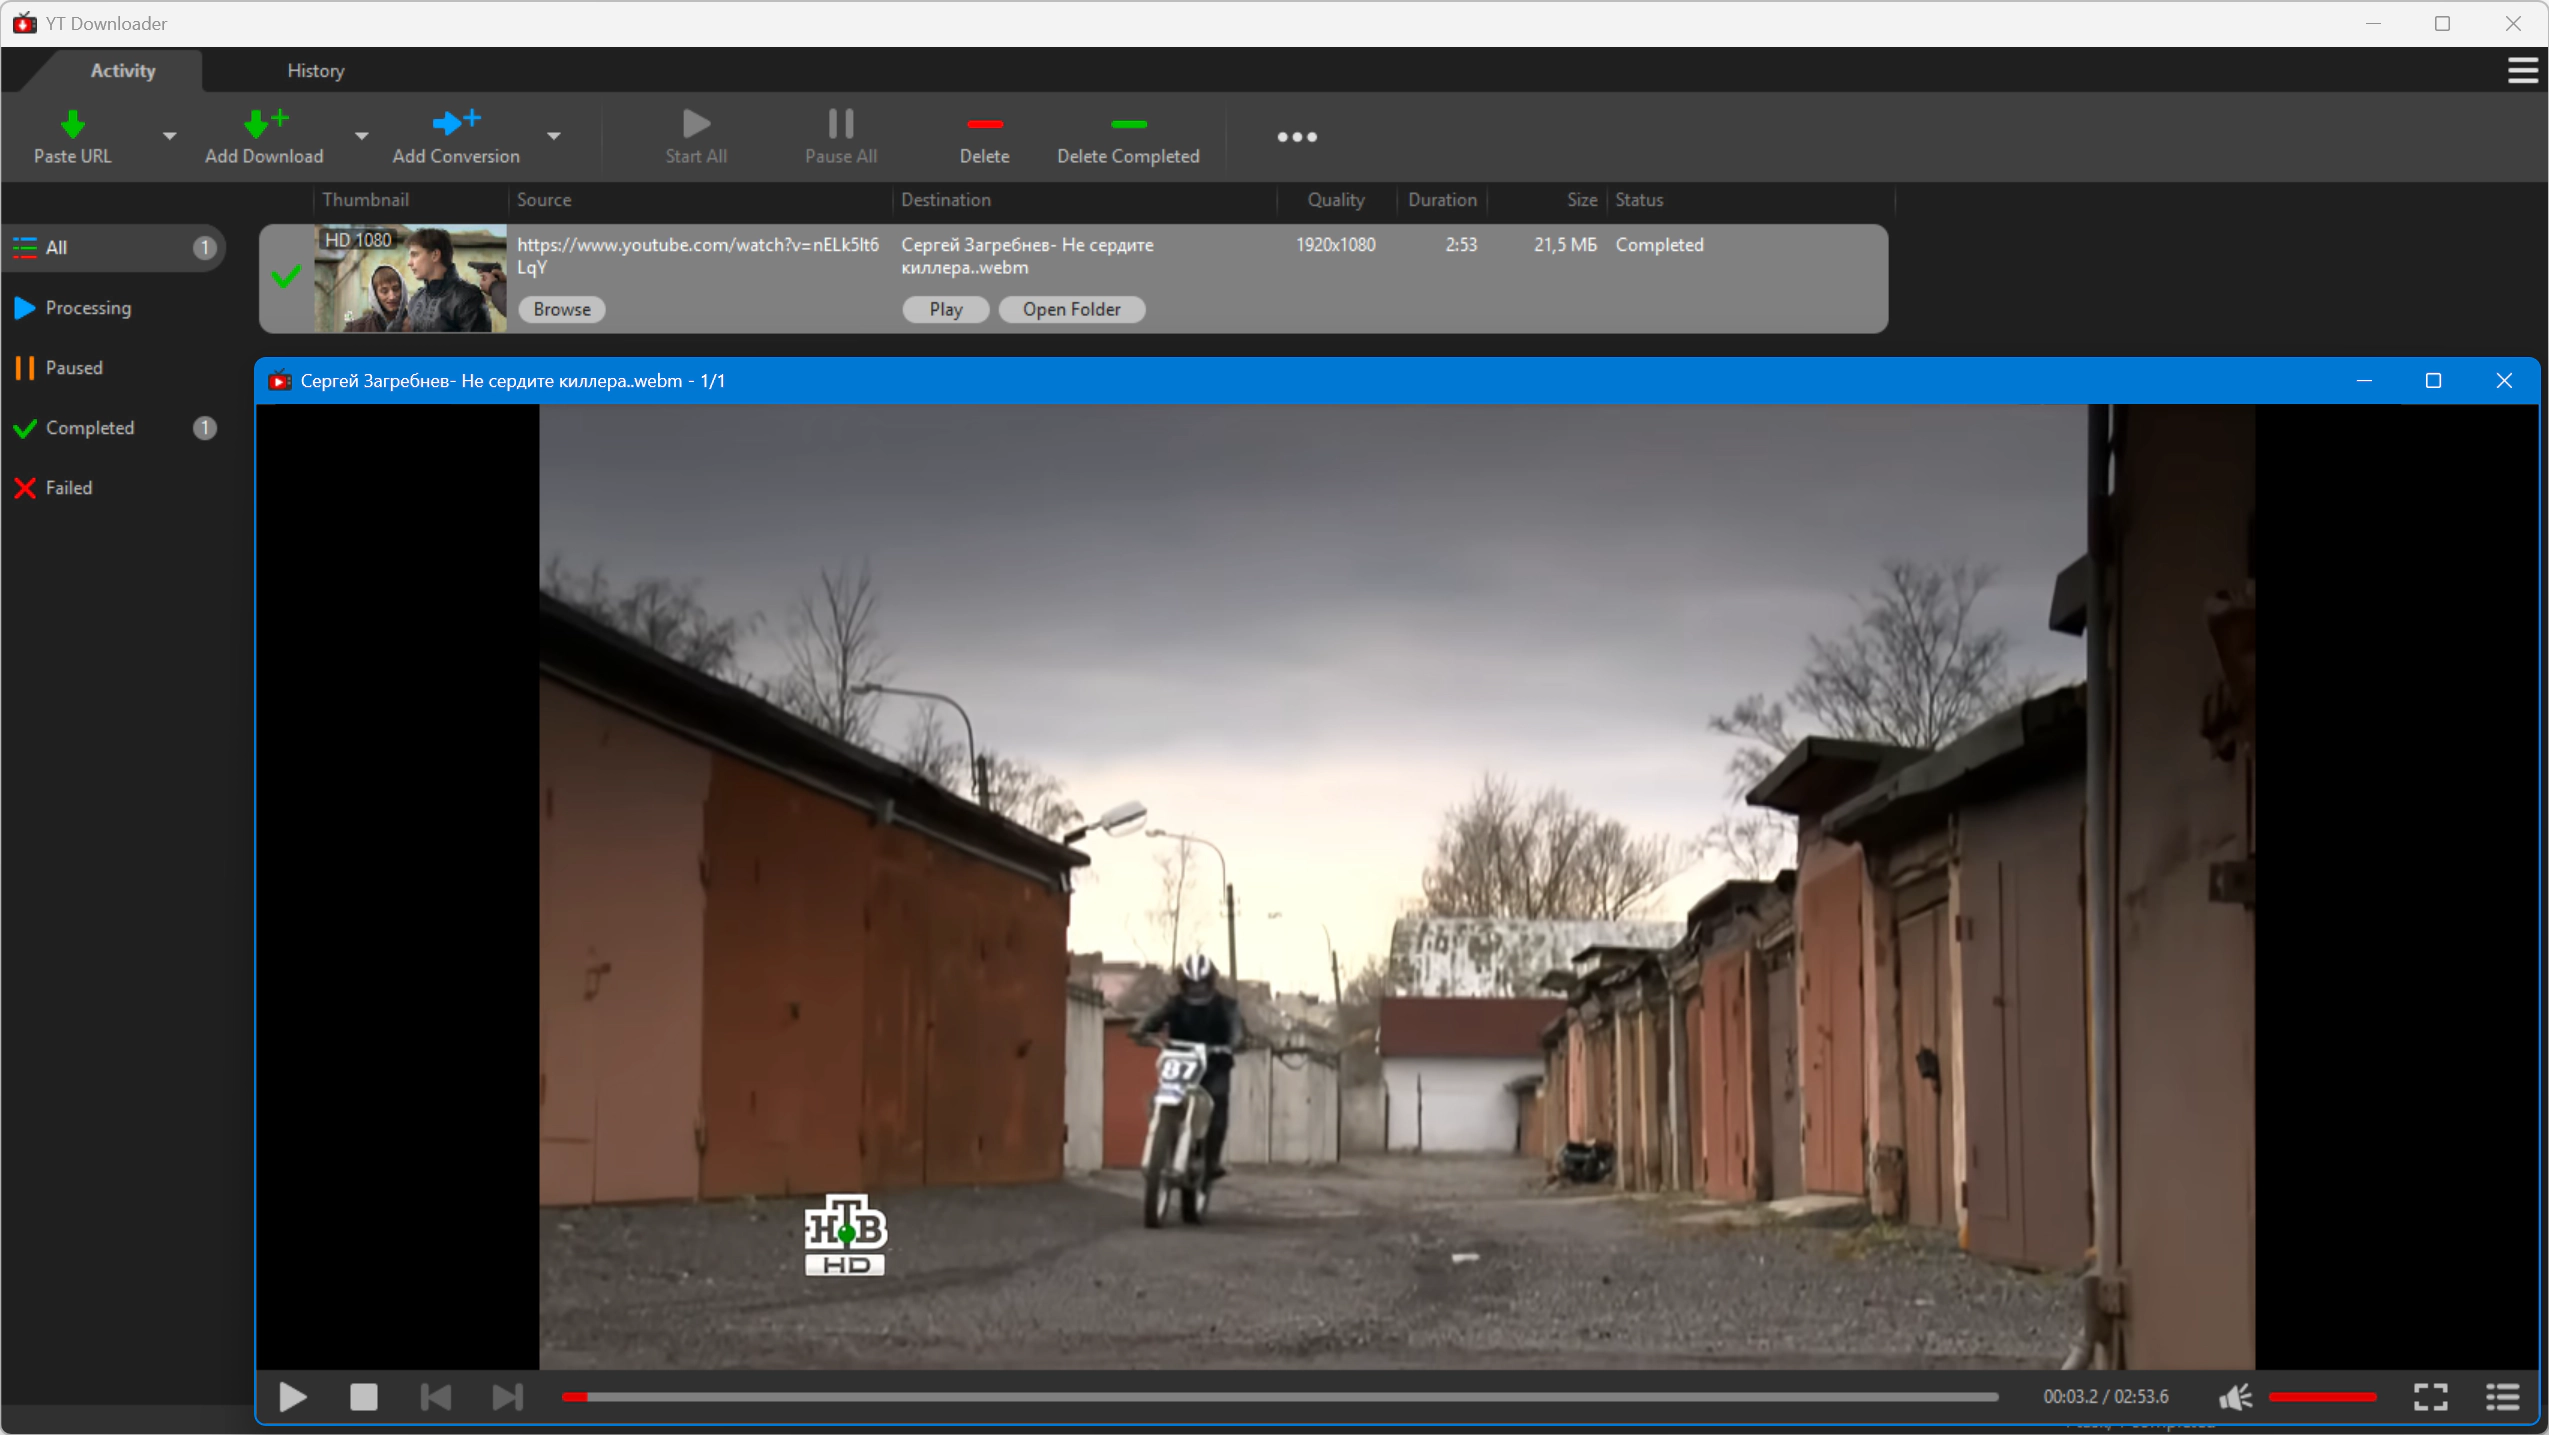The width and height of the screenshot is (2549, 1435).
Task: Click the Open Folder button
Action: click(1071, 309)
